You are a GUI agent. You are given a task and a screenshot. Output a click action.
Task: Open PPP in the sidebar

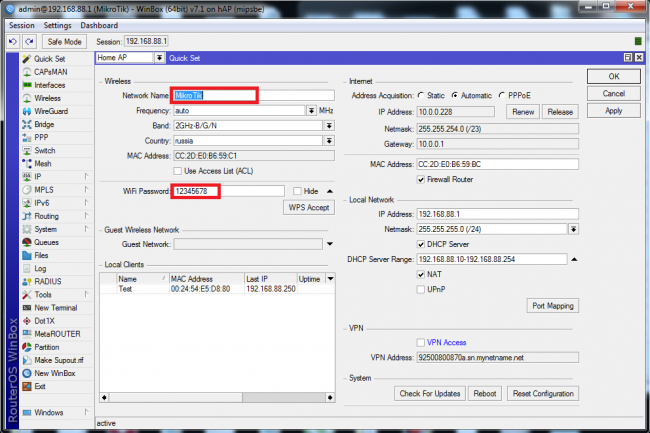pos(41,137)
